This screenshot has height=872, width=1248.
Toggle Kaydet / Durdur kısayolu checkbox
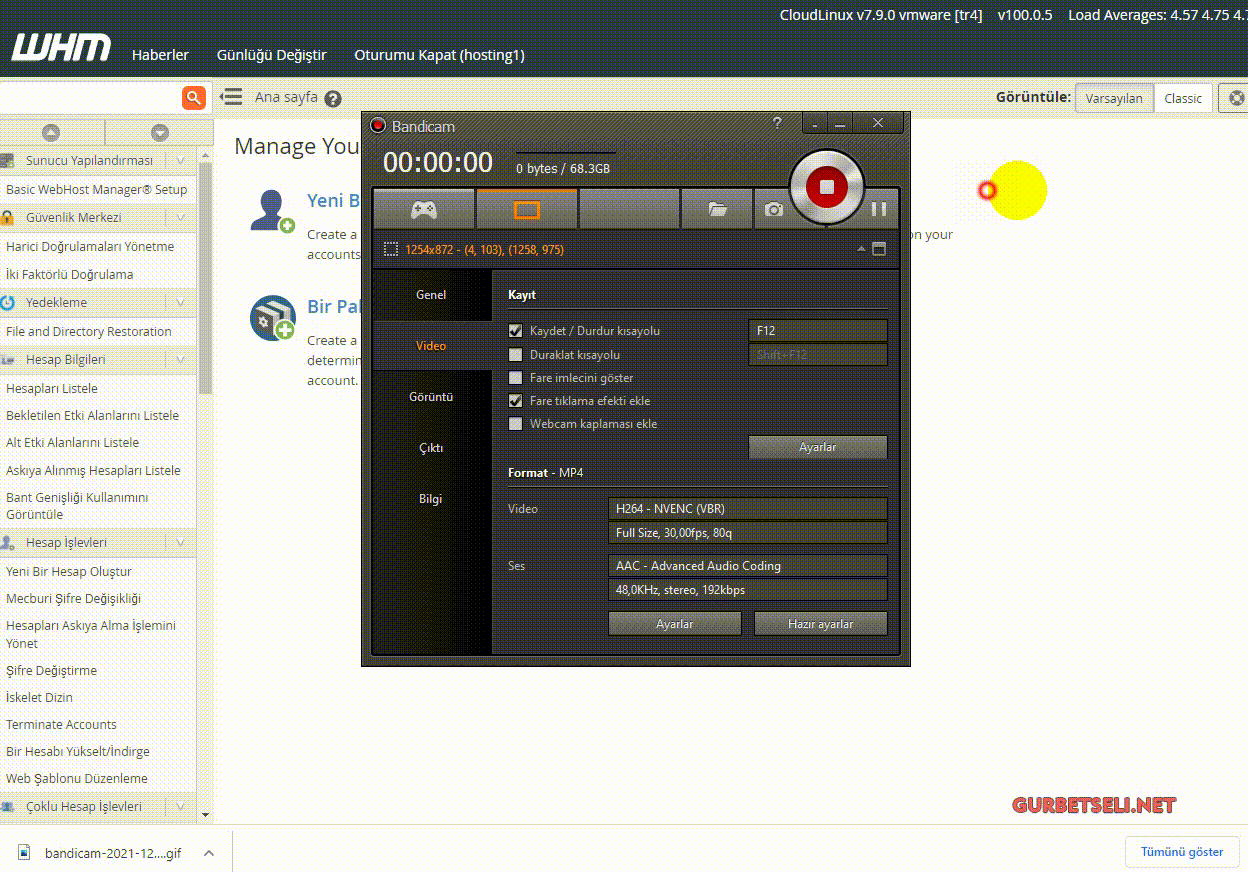516,331
